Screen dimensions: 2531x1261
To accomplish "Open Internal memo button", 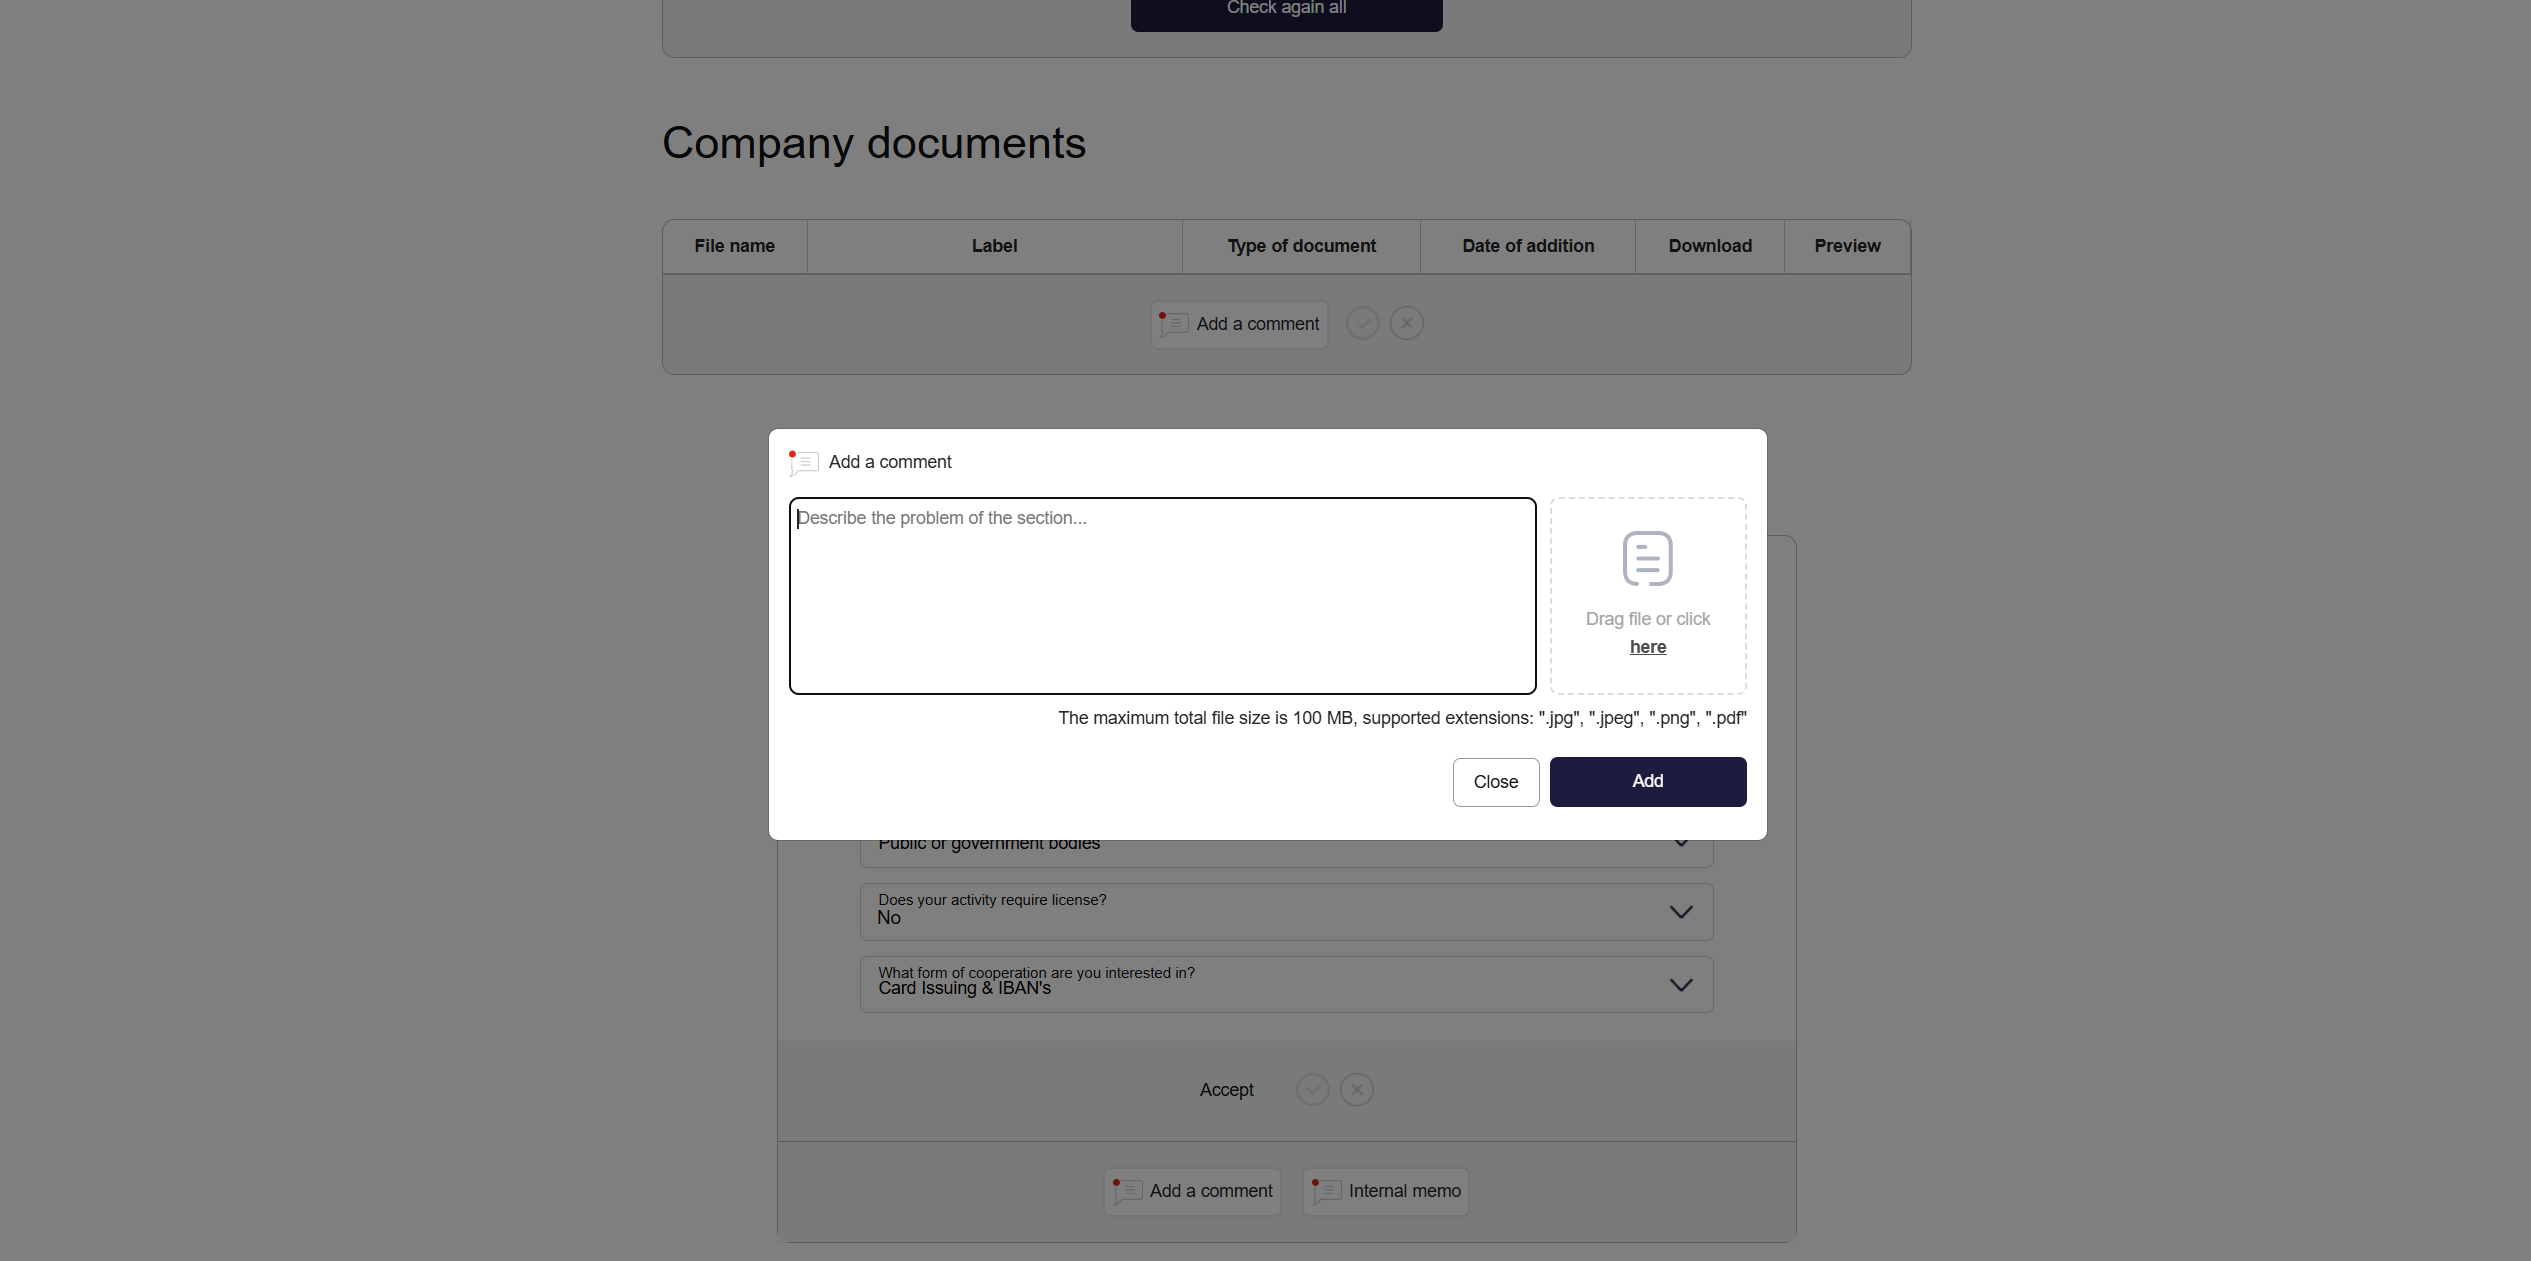I will 1385,1191.
